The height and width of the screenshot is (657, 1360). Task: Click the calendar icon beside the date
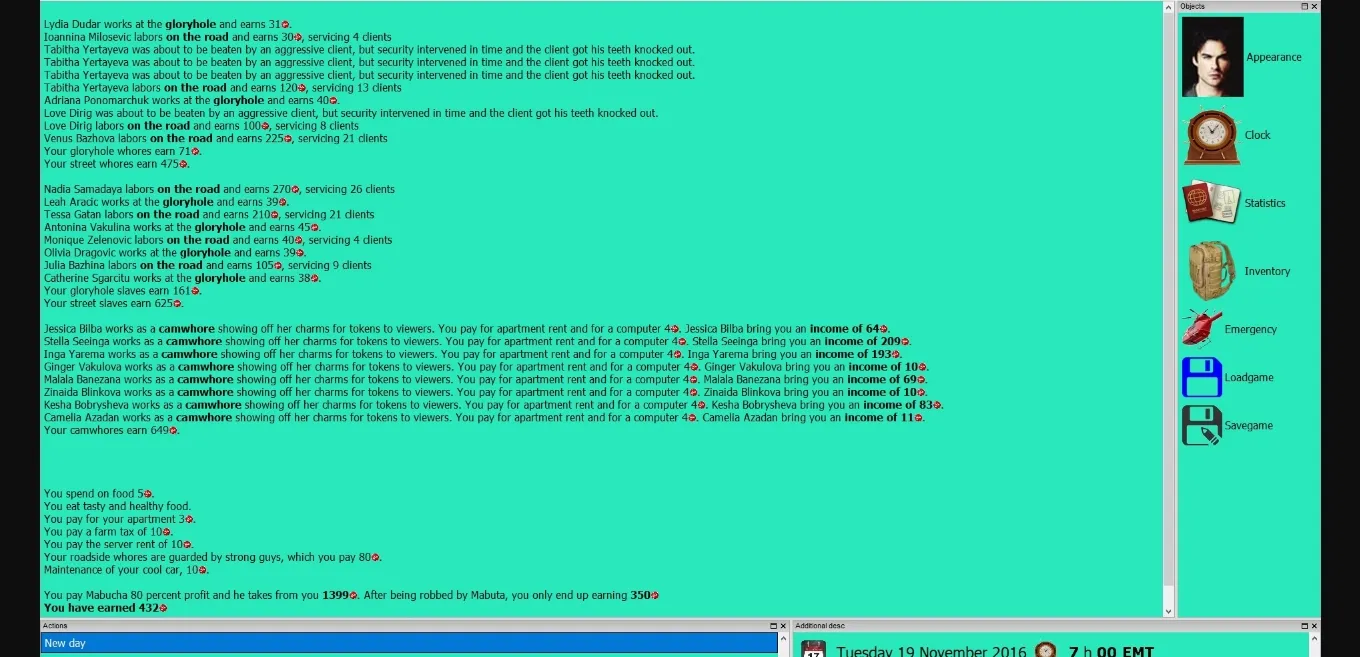814,650
